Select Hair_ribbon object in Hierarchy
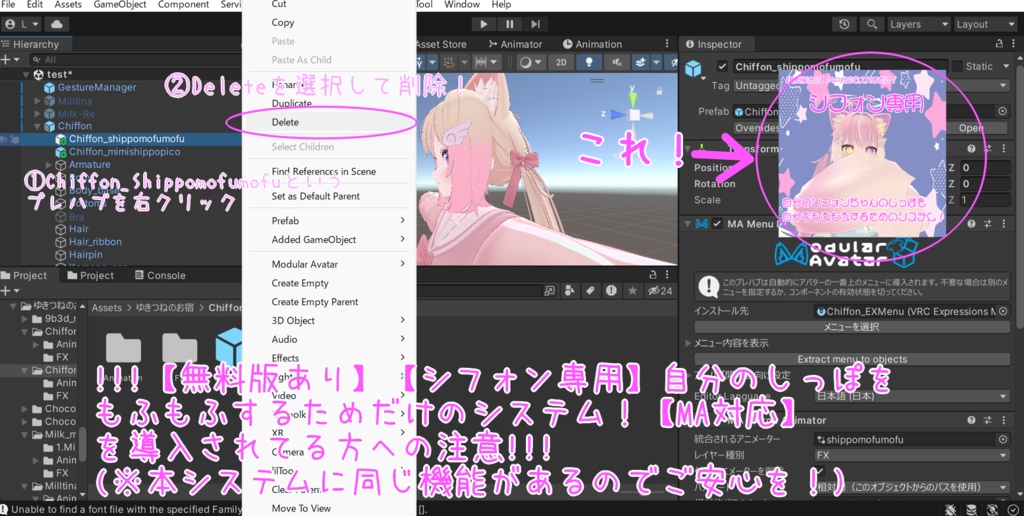Viewport: 1024px width, 516px height. point(95,242)
